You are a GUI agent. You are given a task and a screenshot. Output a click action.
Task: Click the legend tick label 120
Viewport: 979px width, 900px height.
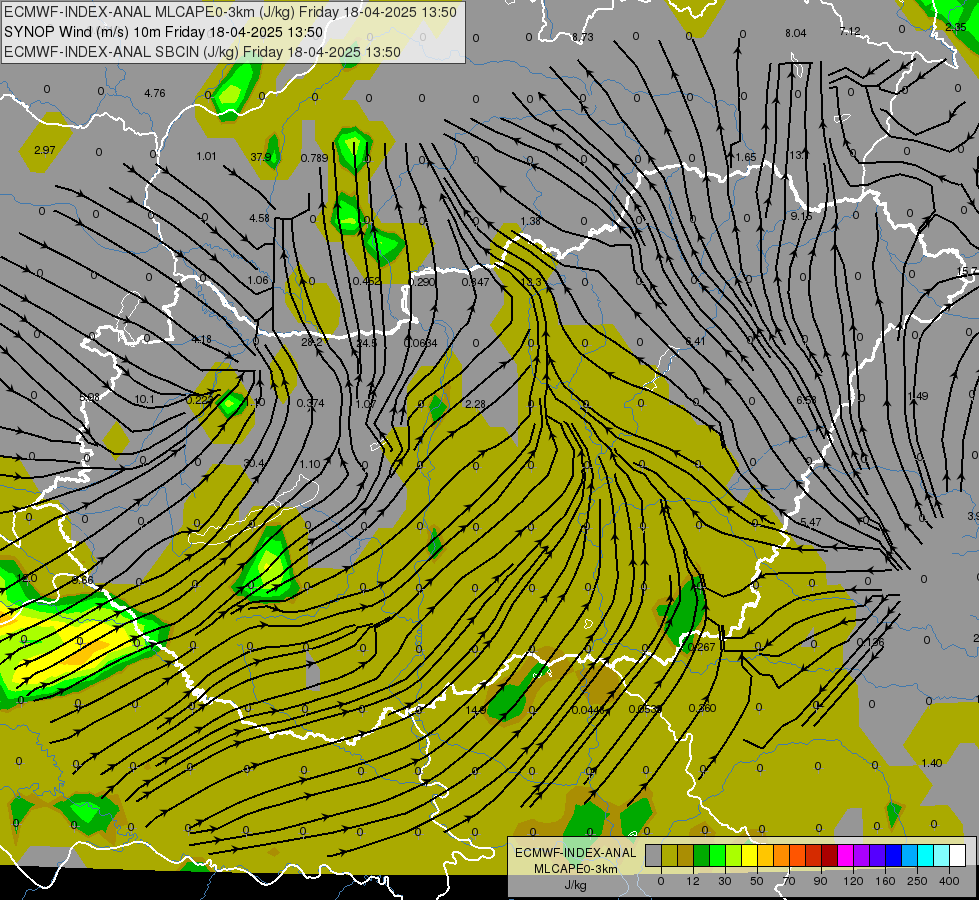853,881
